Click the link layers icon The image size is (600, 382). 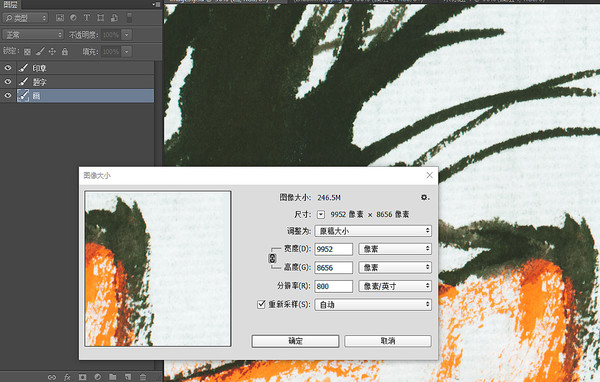[52, 377]
